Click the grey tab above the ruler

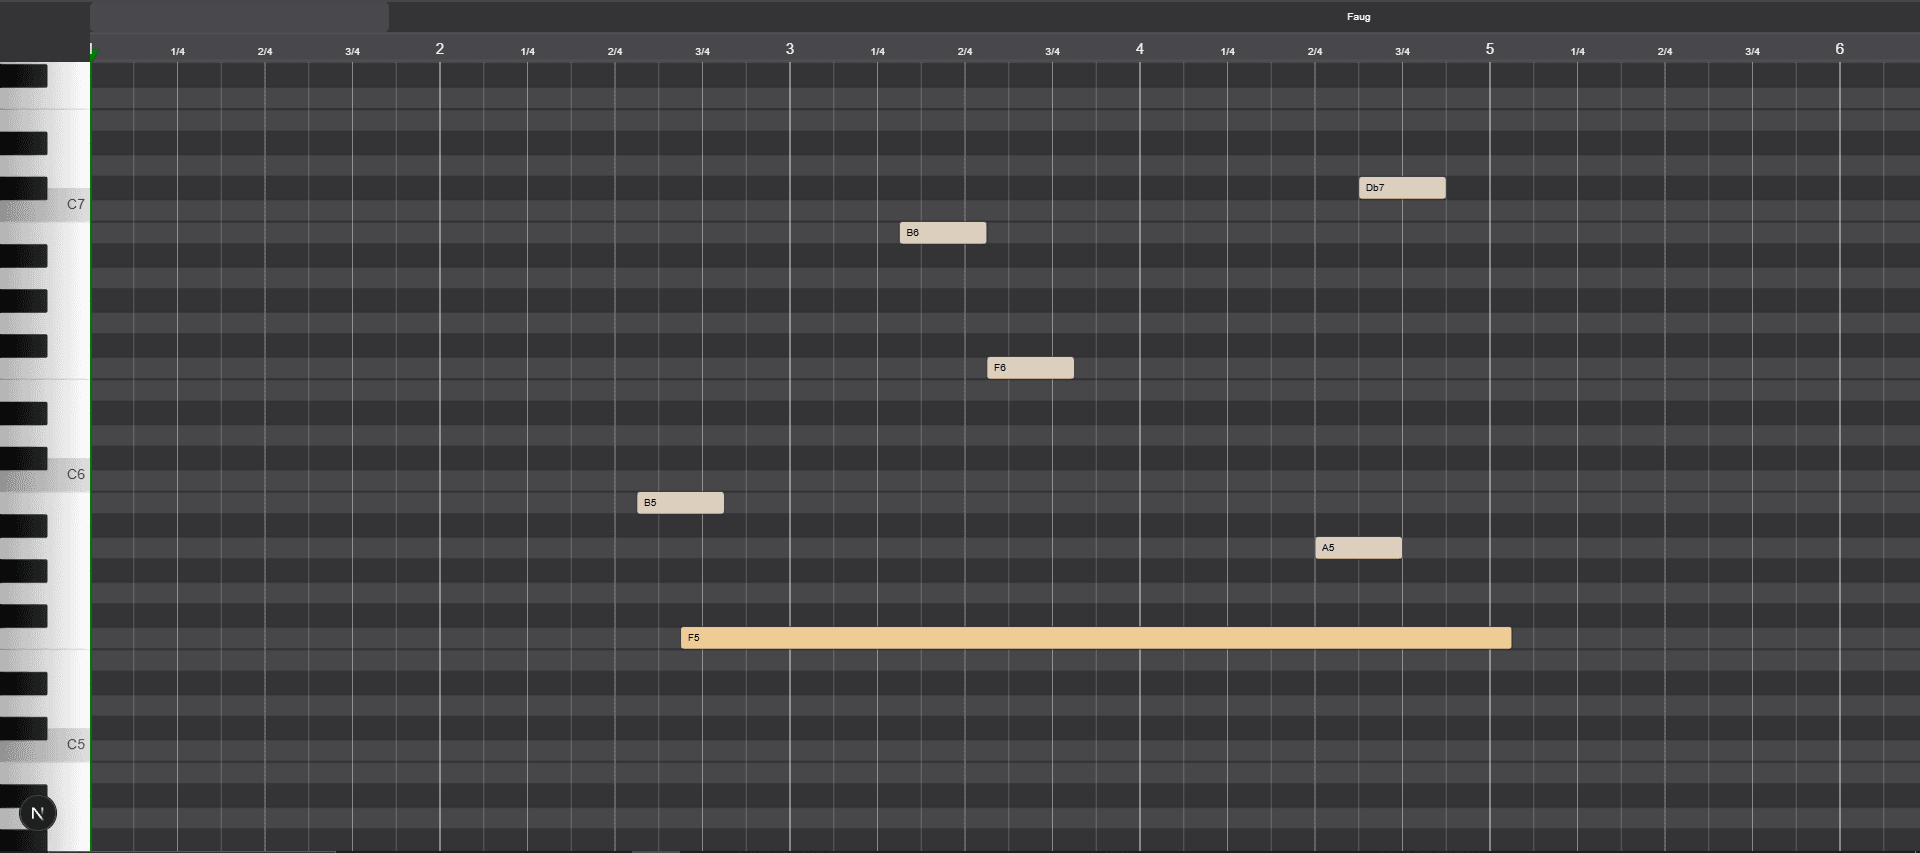point(239,17)
